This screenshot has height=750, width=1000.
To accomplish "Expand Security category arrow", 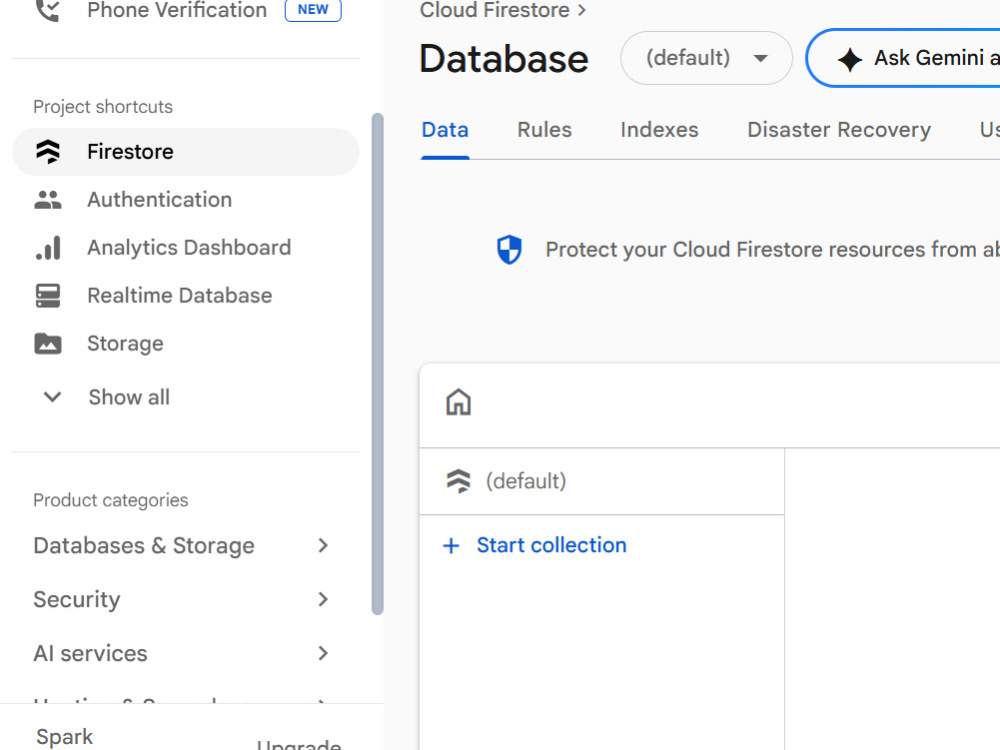I will coord(323,599).
